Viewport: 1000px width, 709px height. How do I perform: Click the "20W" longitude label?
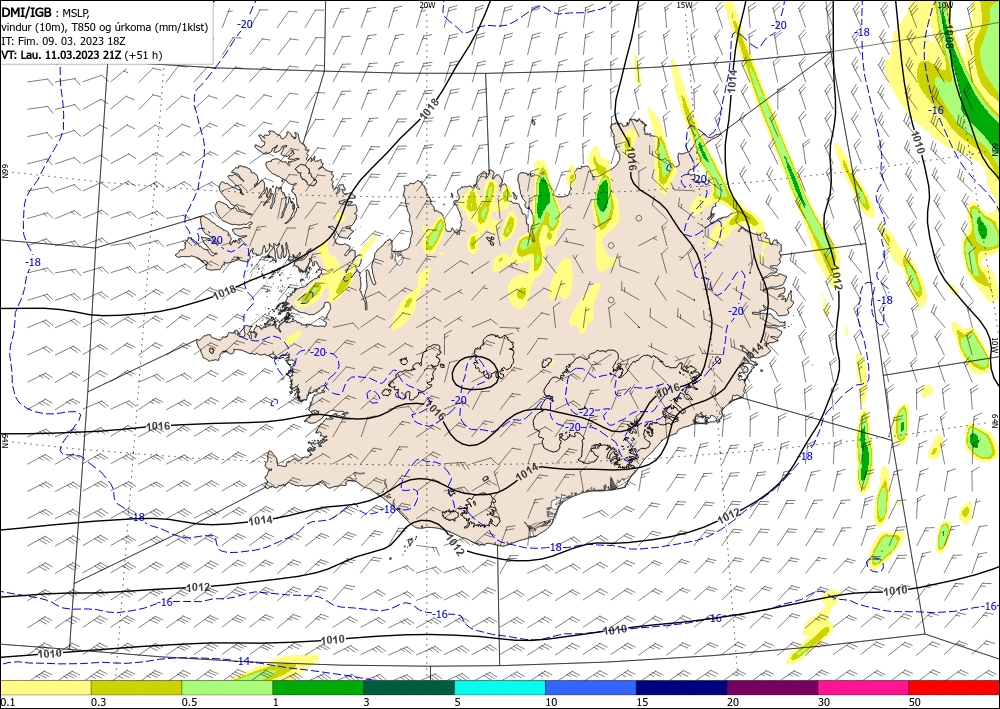click(x=427, y=5)
